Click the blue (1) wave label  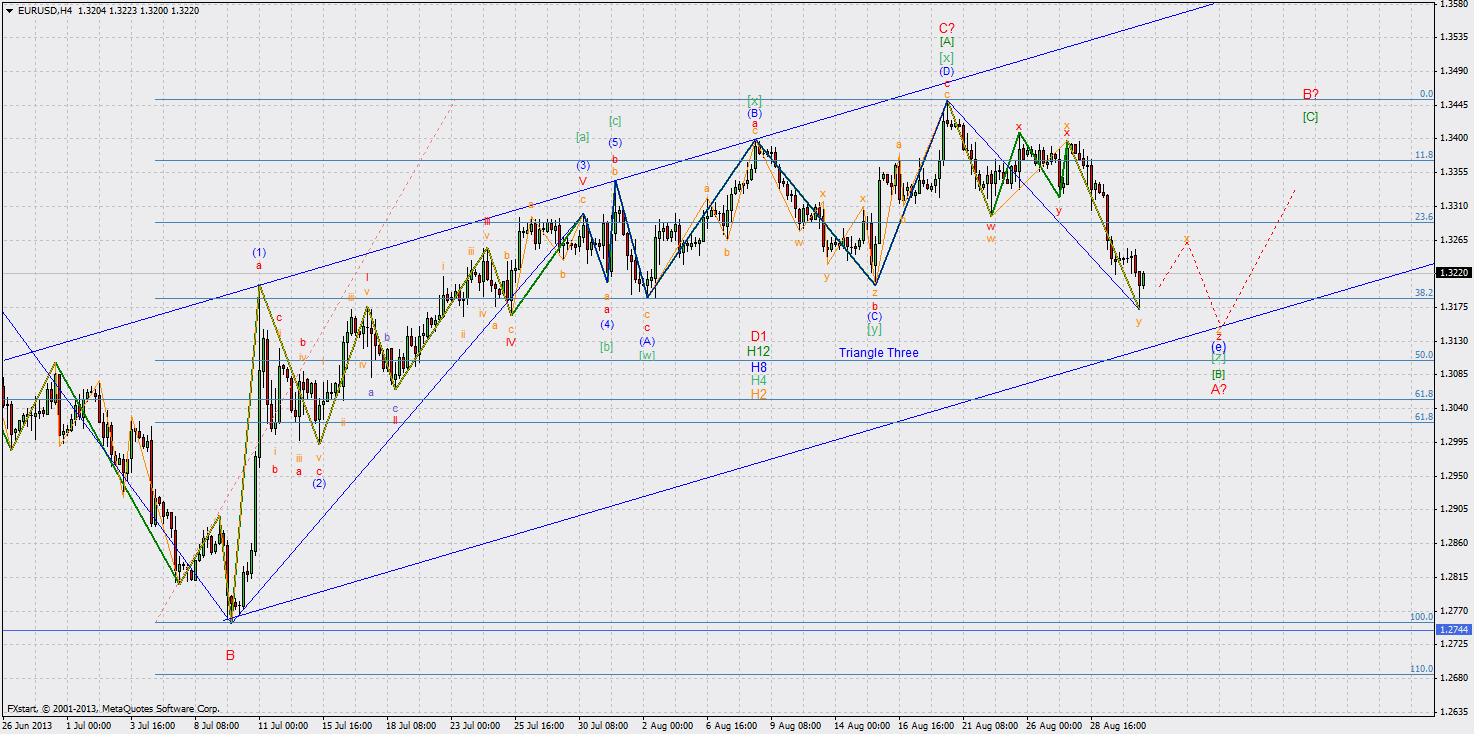pos(259,252)
